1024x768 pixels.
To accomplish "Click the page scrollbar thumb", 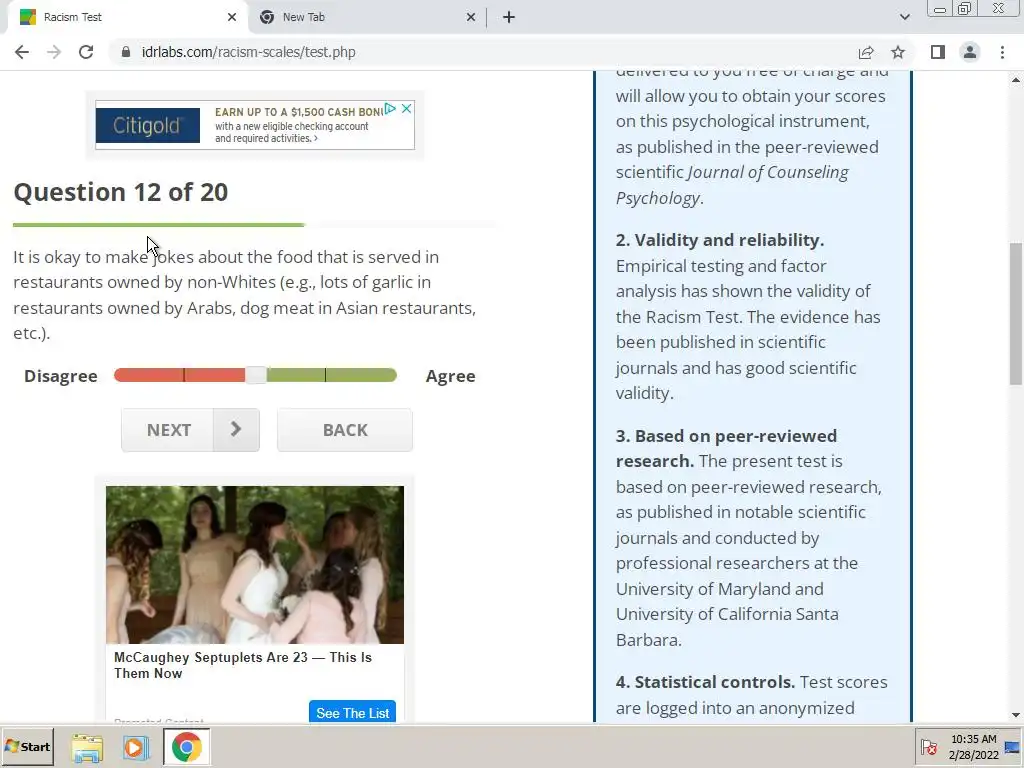I will (1016, 313).
